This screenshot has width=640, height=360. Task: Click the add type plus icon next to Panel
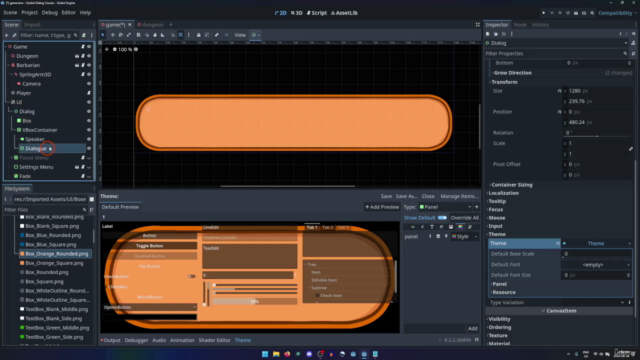point(476,207)
